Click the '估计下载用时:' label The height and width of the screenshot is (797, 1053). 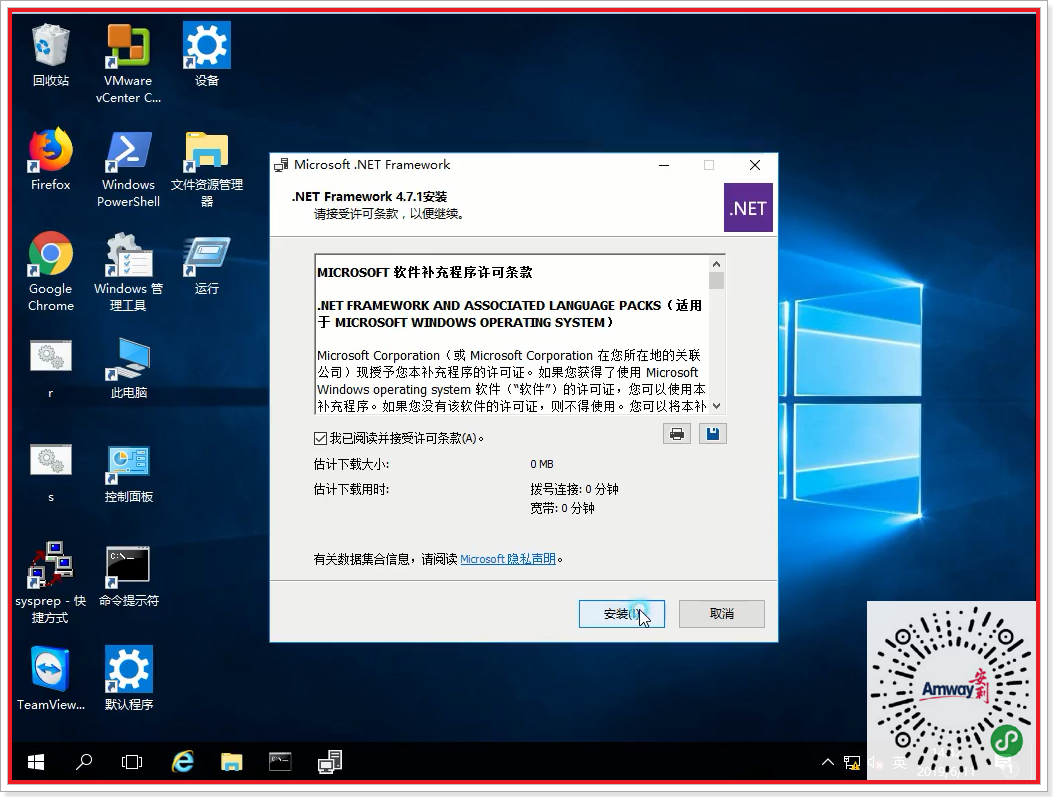pyautogui.click(x=351, y=489)
